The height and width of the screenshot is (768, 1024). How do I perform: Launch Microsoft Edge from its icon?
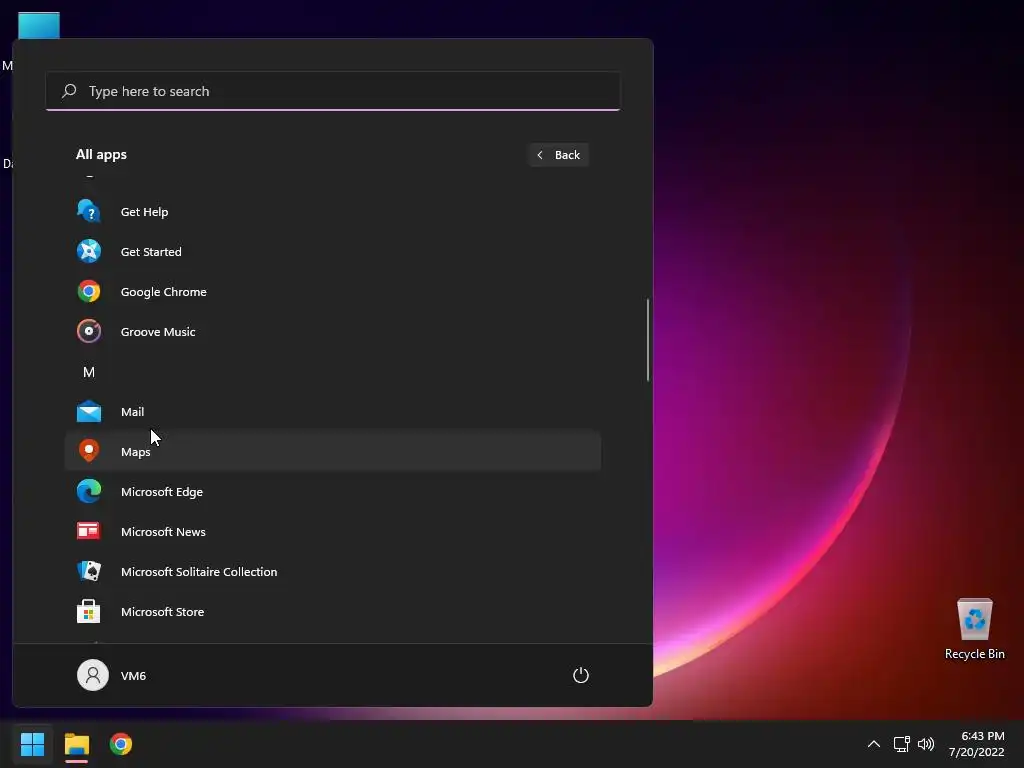(x=89, y=491)
